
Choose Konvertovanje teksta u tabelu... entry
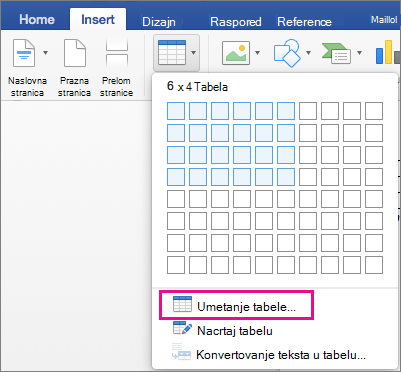(x=269, y=354)
